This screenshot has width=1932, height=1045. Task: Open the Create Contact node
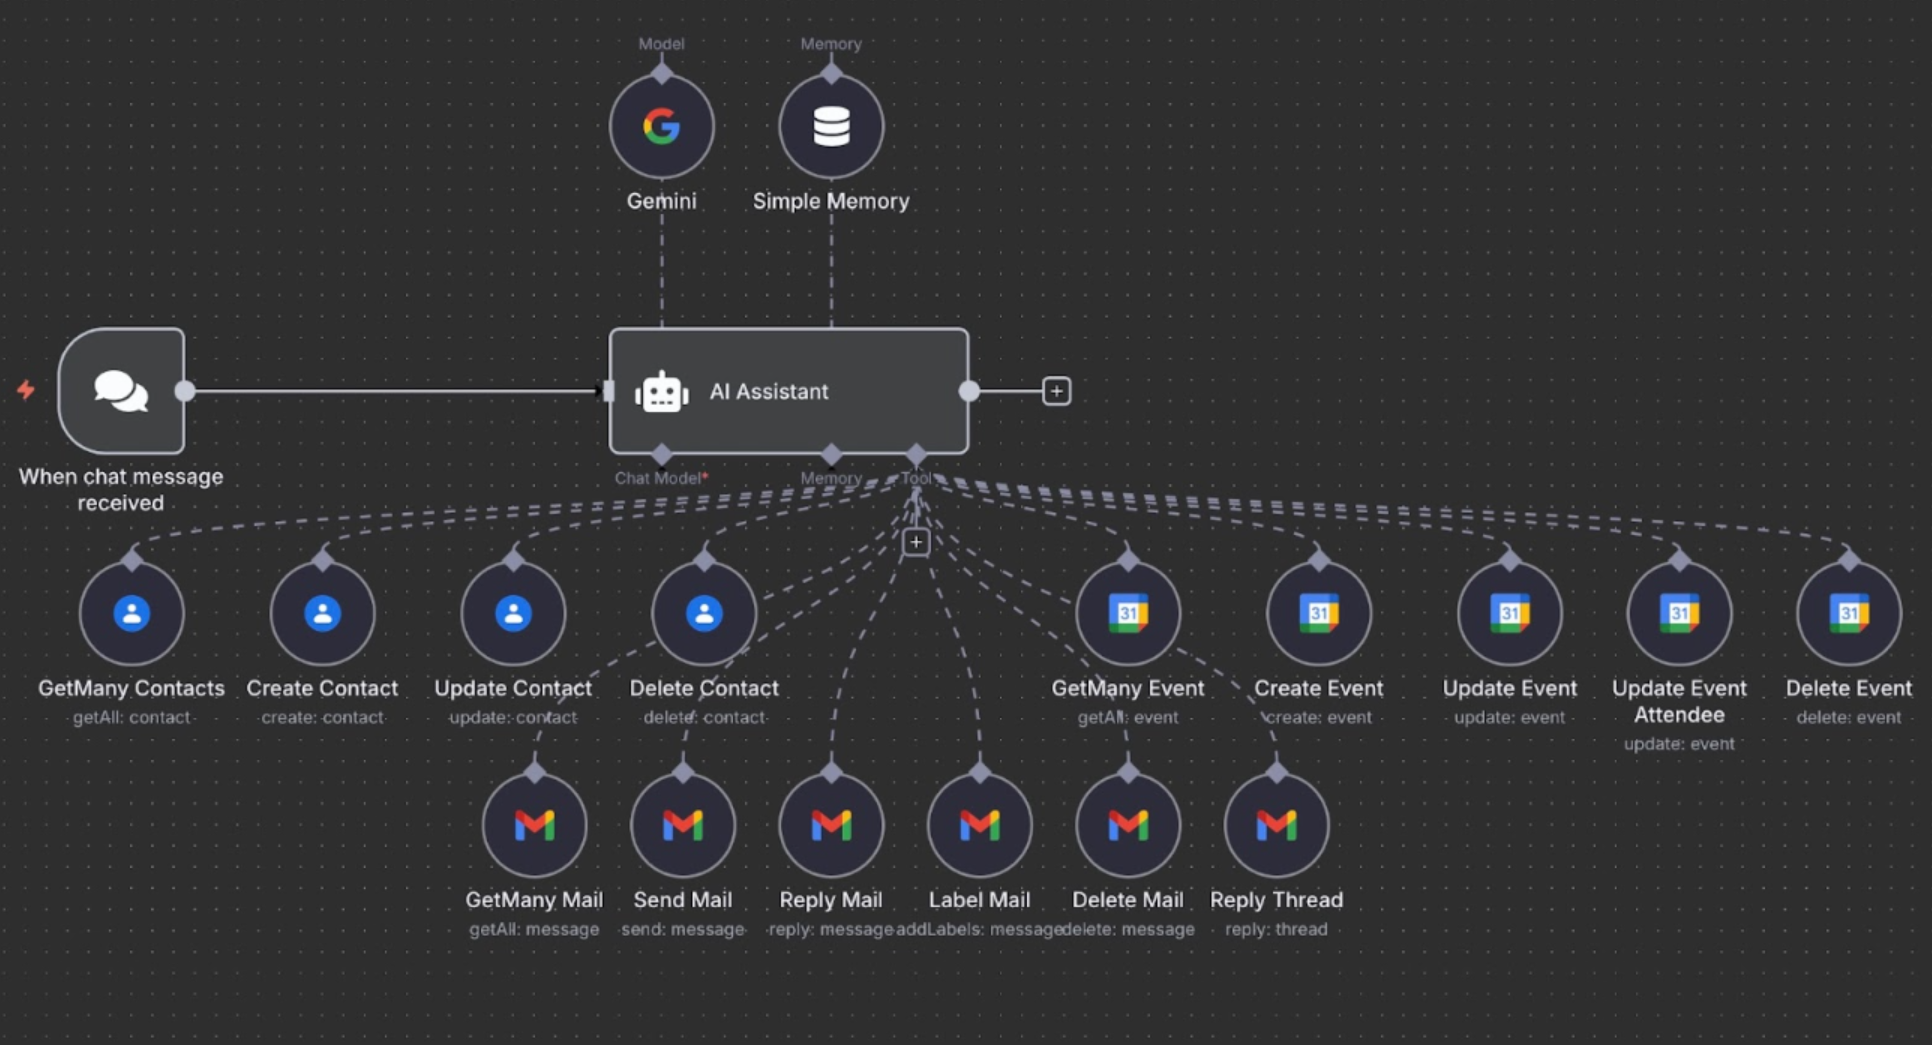click(322, 613)
